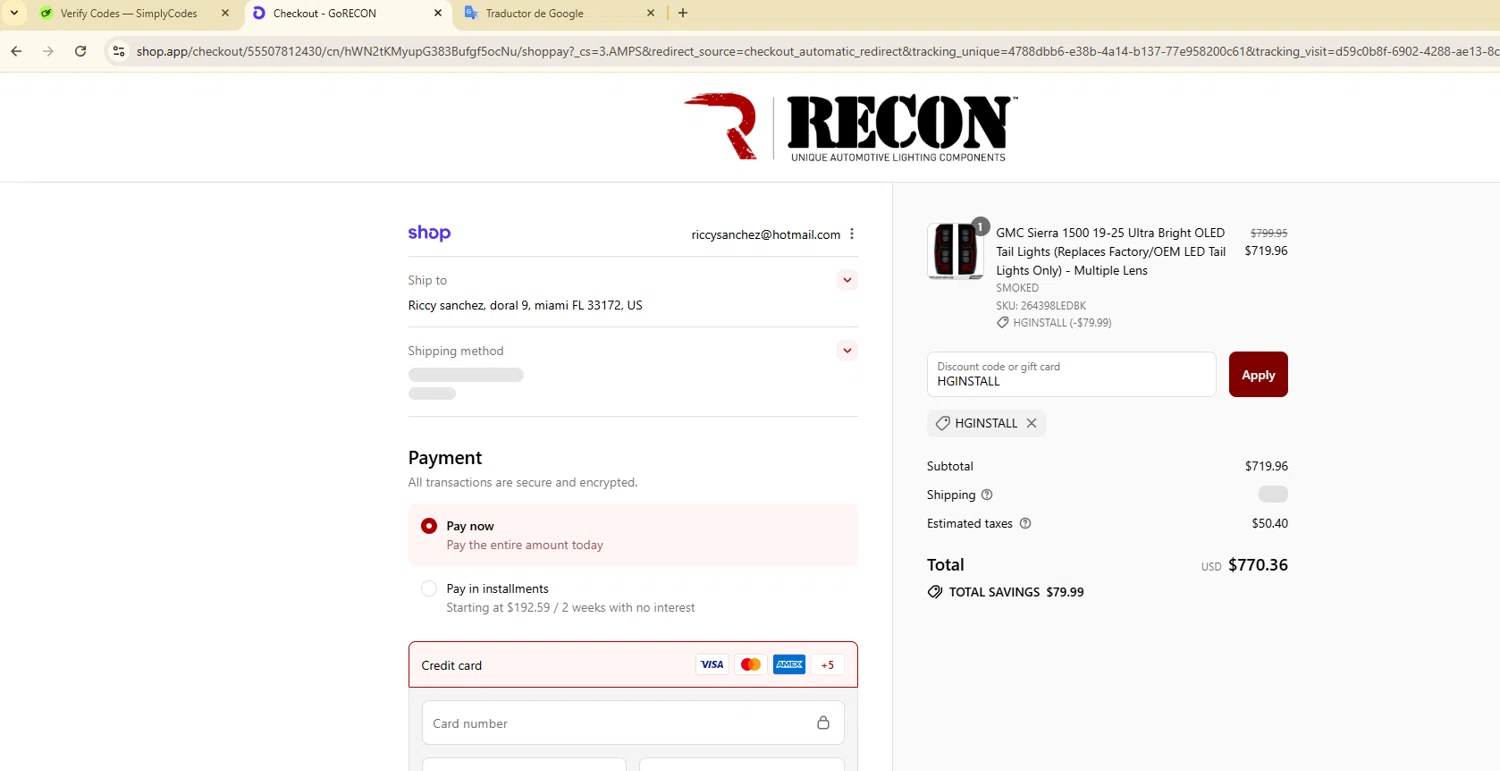1500x771 pixels.
Task: Select Pay in installments option
Action: 633,598
